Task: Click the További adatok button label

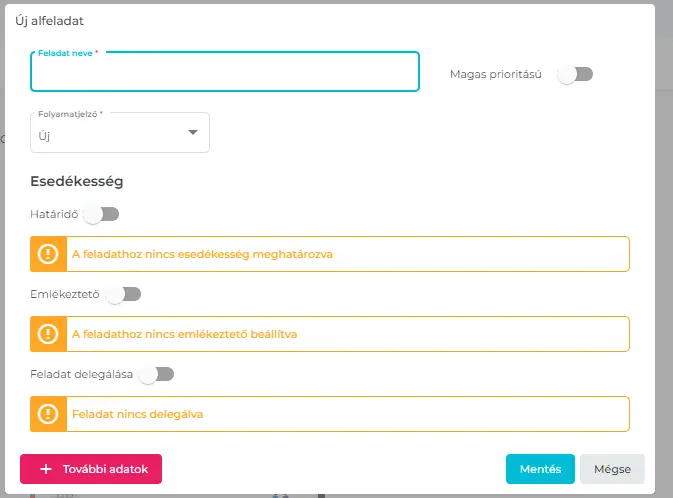Action: pos(106,469)
